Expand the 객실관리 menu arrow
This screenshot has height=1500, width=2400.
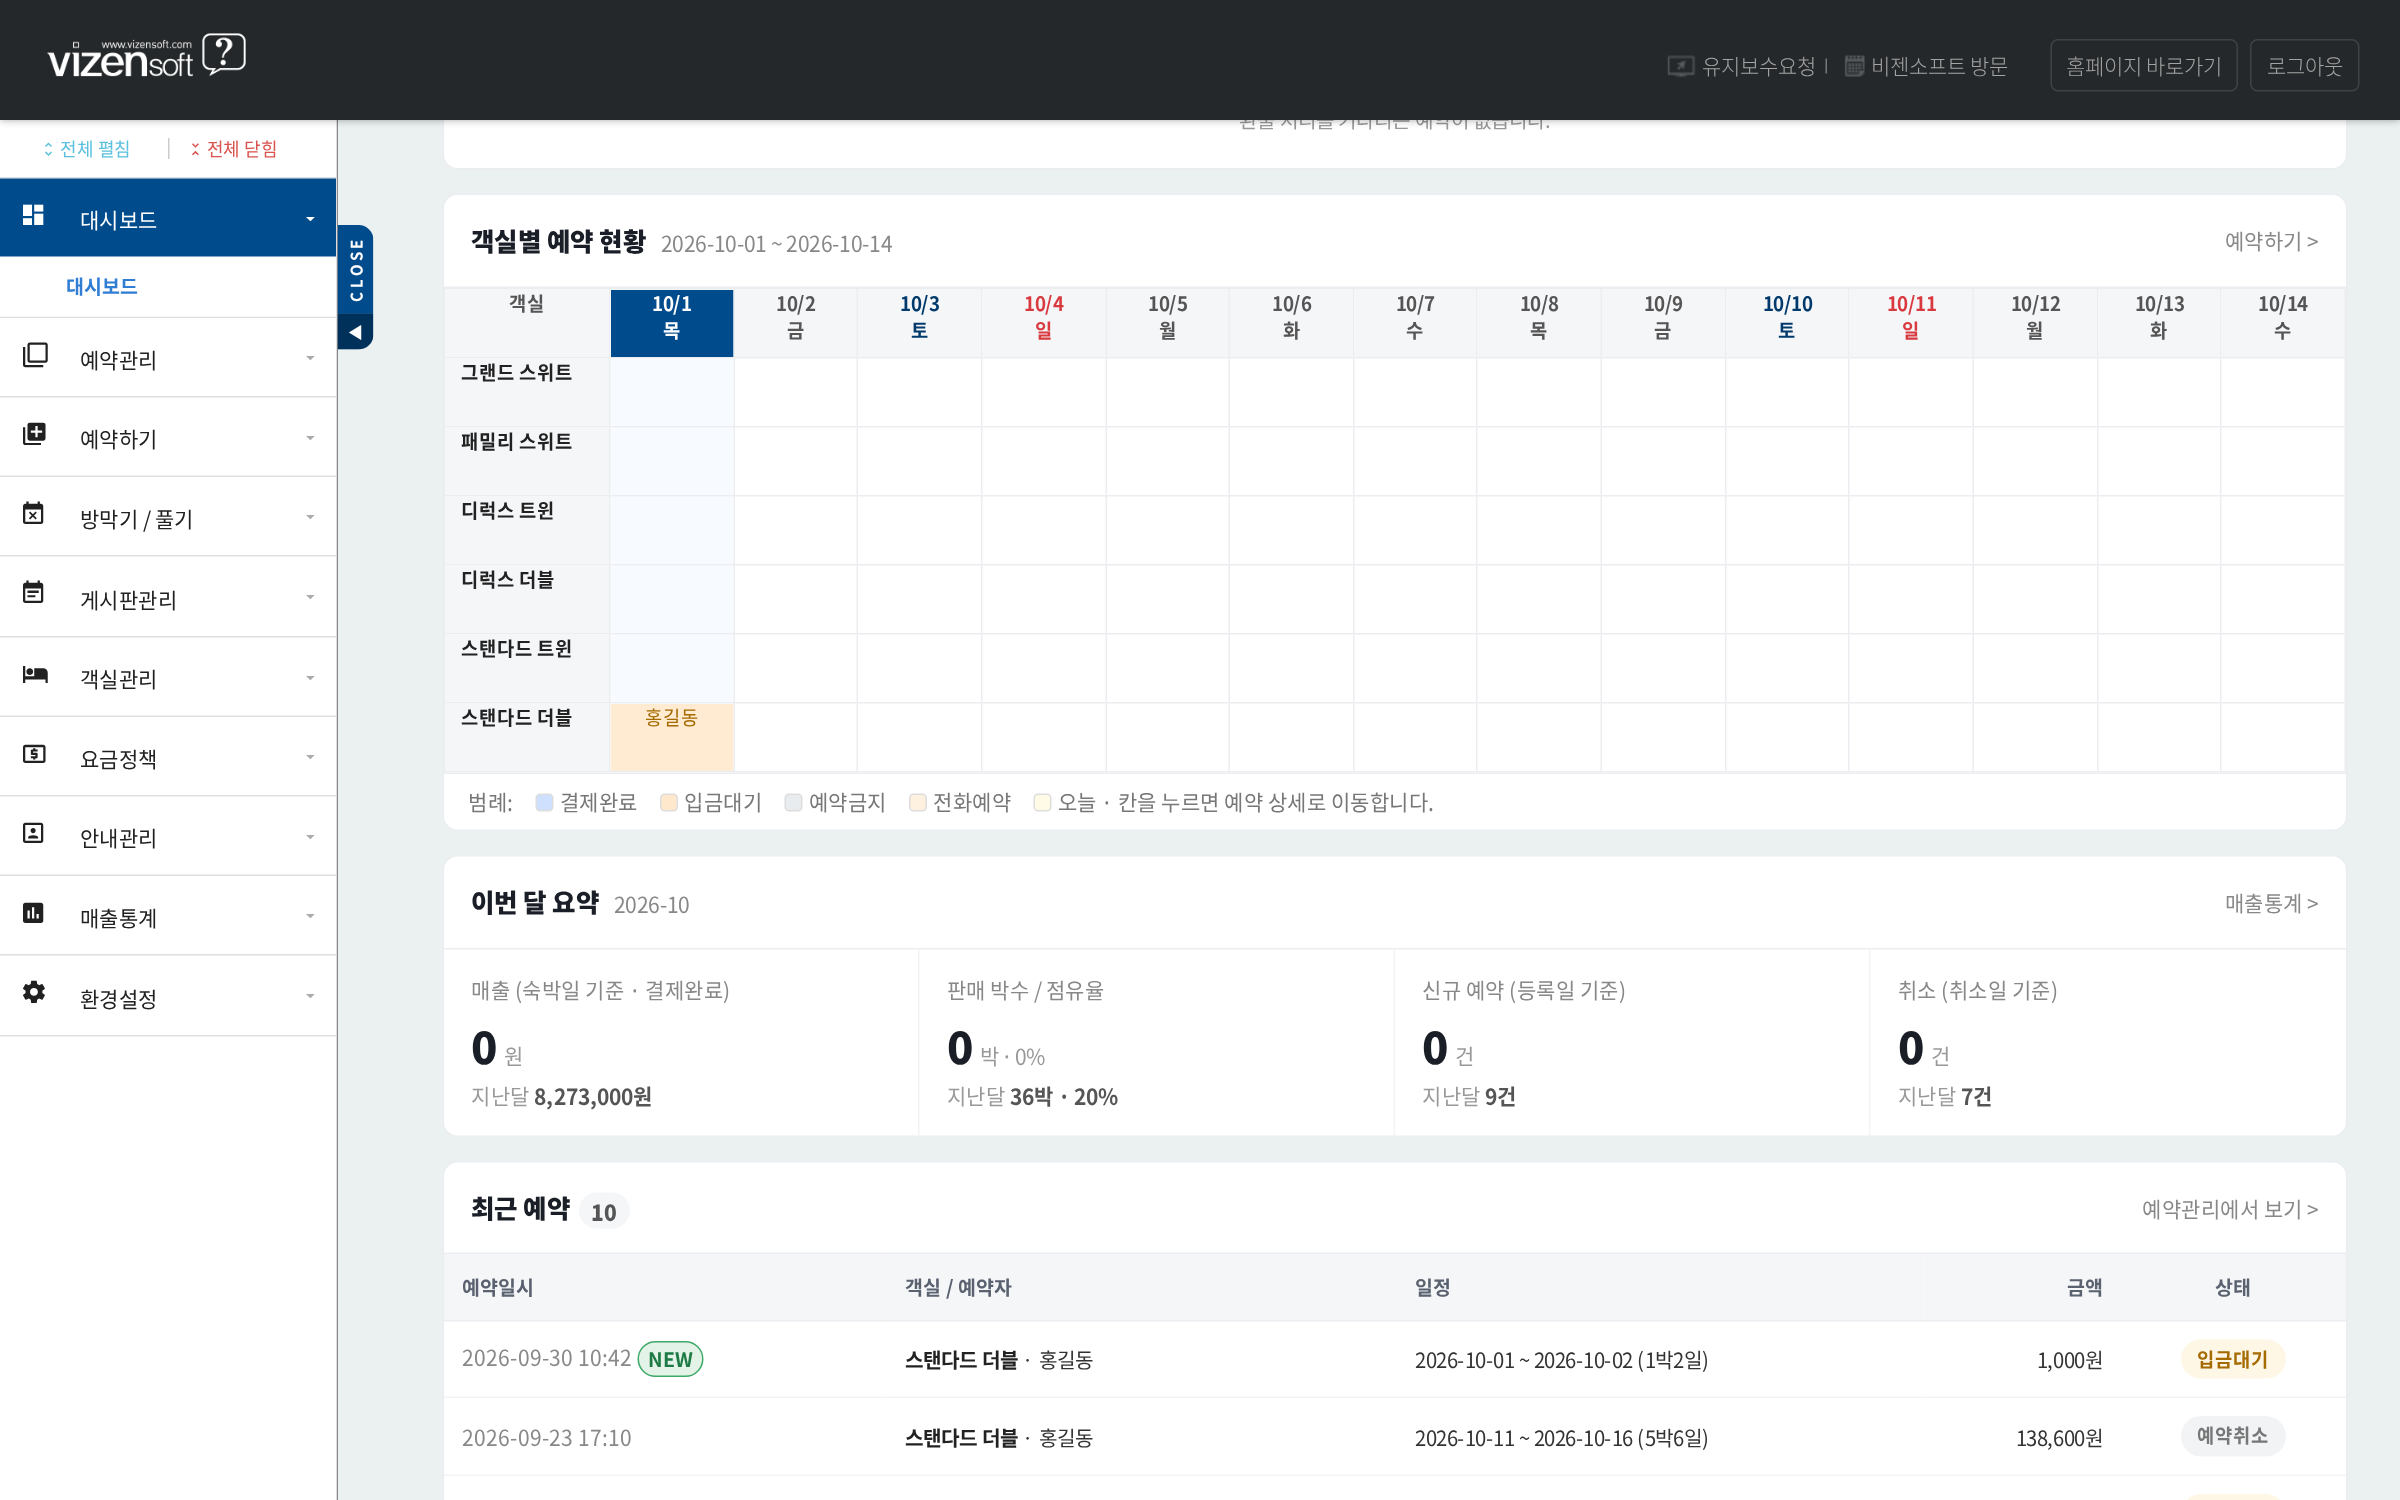pos(310,678)
